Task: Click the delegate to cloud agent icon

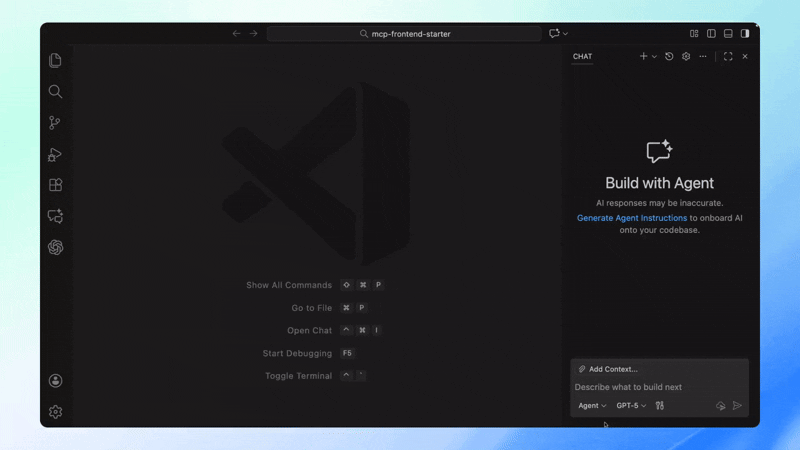Action: (x=720, y=406)
